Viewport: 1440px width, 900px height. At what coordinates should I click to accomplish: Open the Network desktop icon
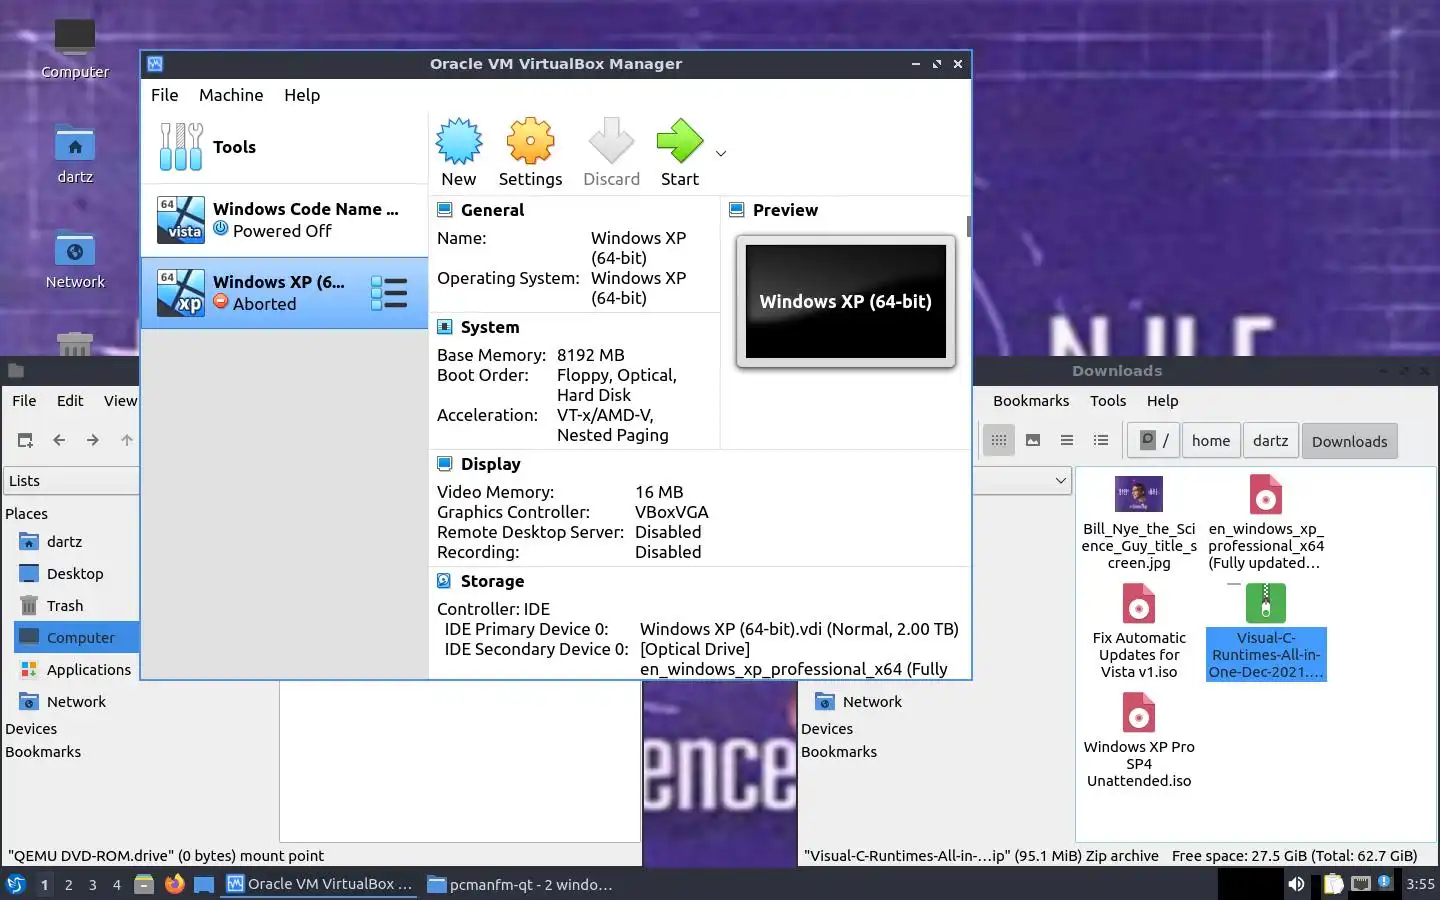pyautogui.click(x=75, y=259)
